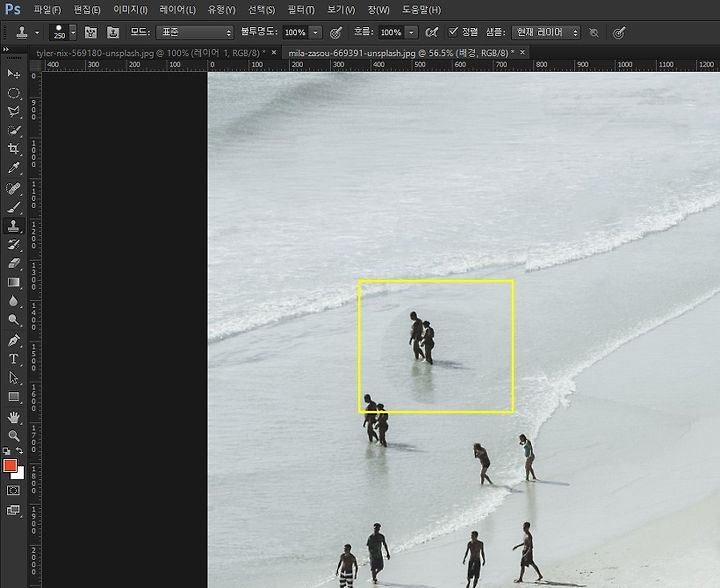Select the Eyedropper tool
Screen dimensions: 720x588
[x=14, y=168]
